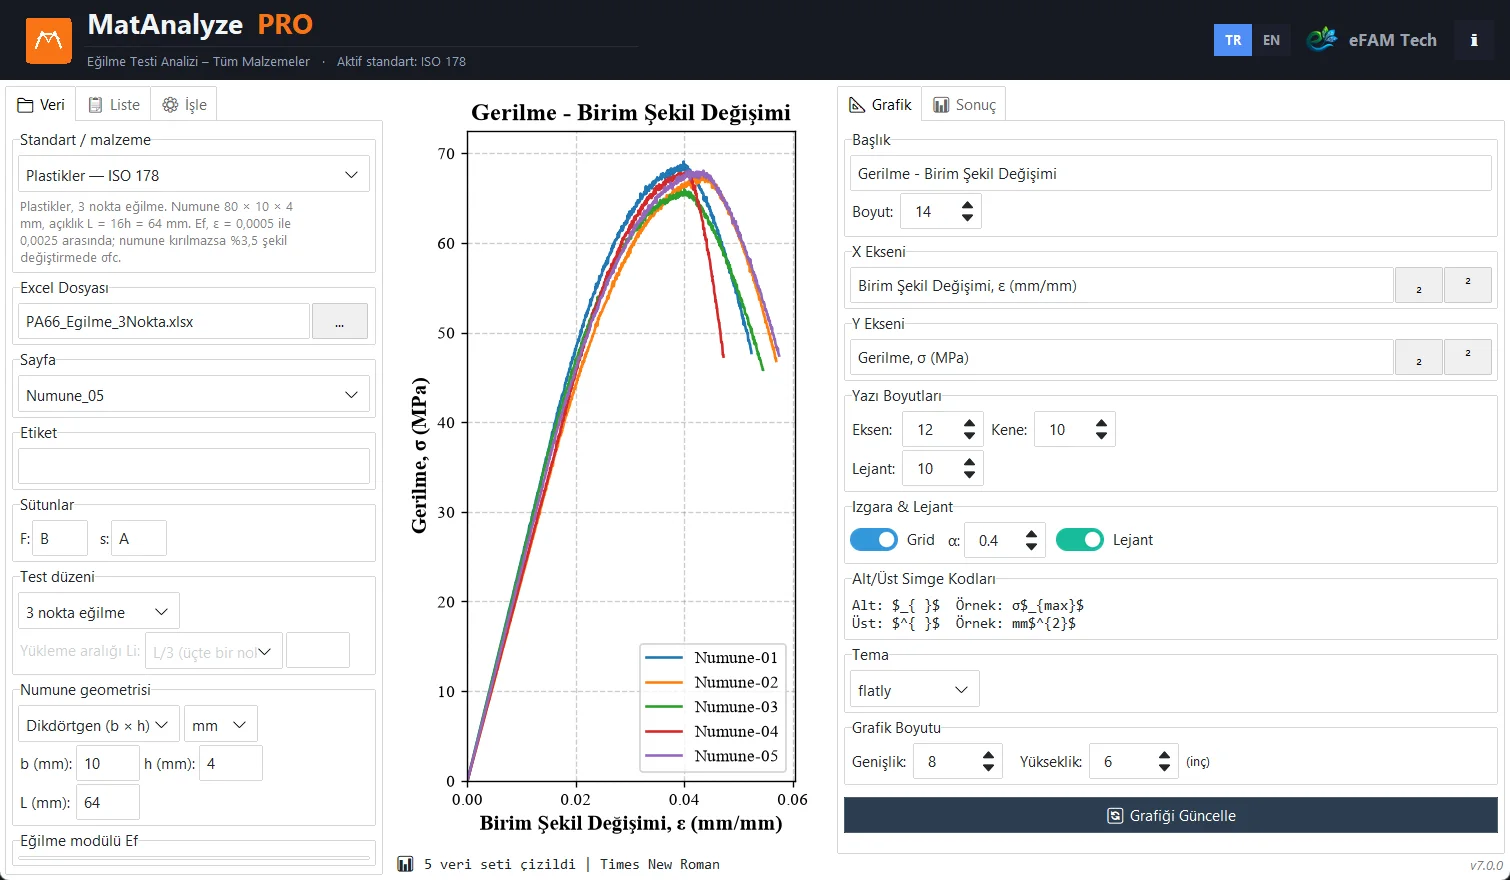The width and height of the screenshot is (1510, 880).
Task: Click the Grafiği Güncelle button
Action: point(1171,816)
